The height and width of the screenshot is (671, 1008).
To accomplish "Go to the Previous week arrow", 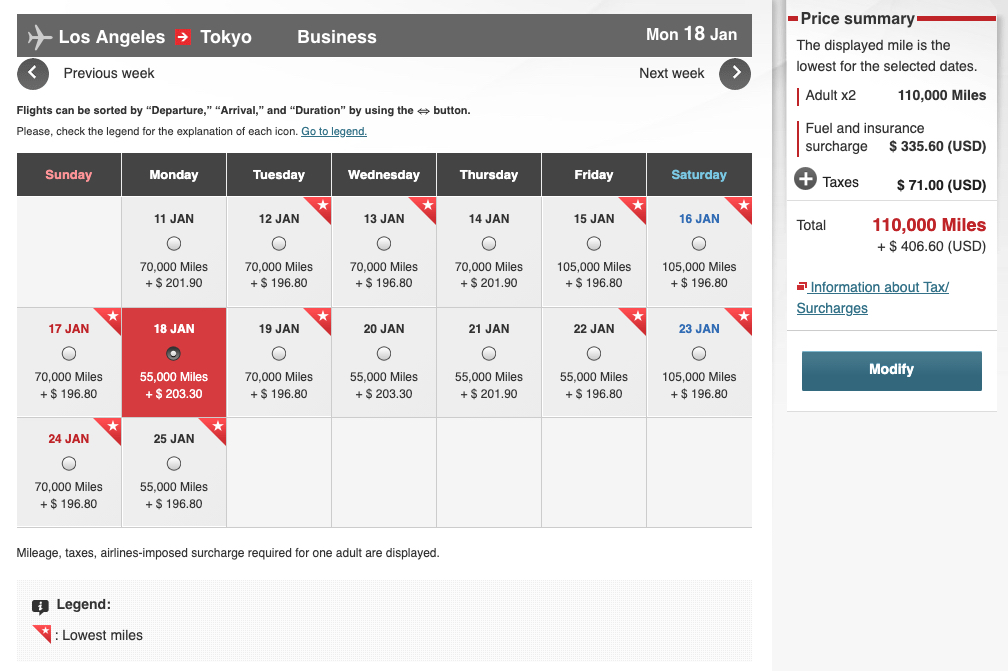I will 33,74.
